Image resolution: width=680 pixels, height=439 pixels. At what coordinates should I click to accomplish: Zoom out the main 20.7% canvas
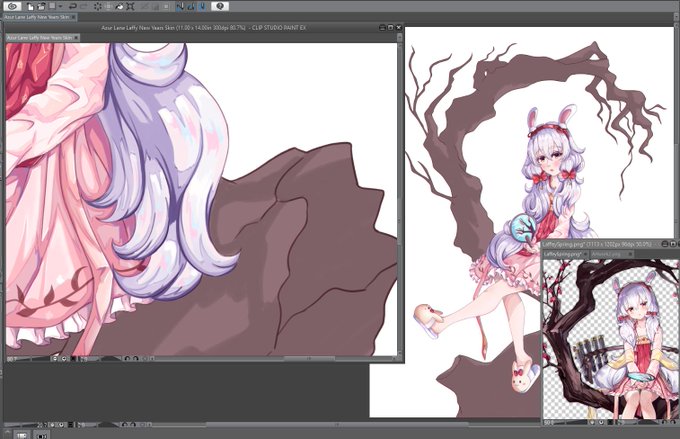point(52,425)
